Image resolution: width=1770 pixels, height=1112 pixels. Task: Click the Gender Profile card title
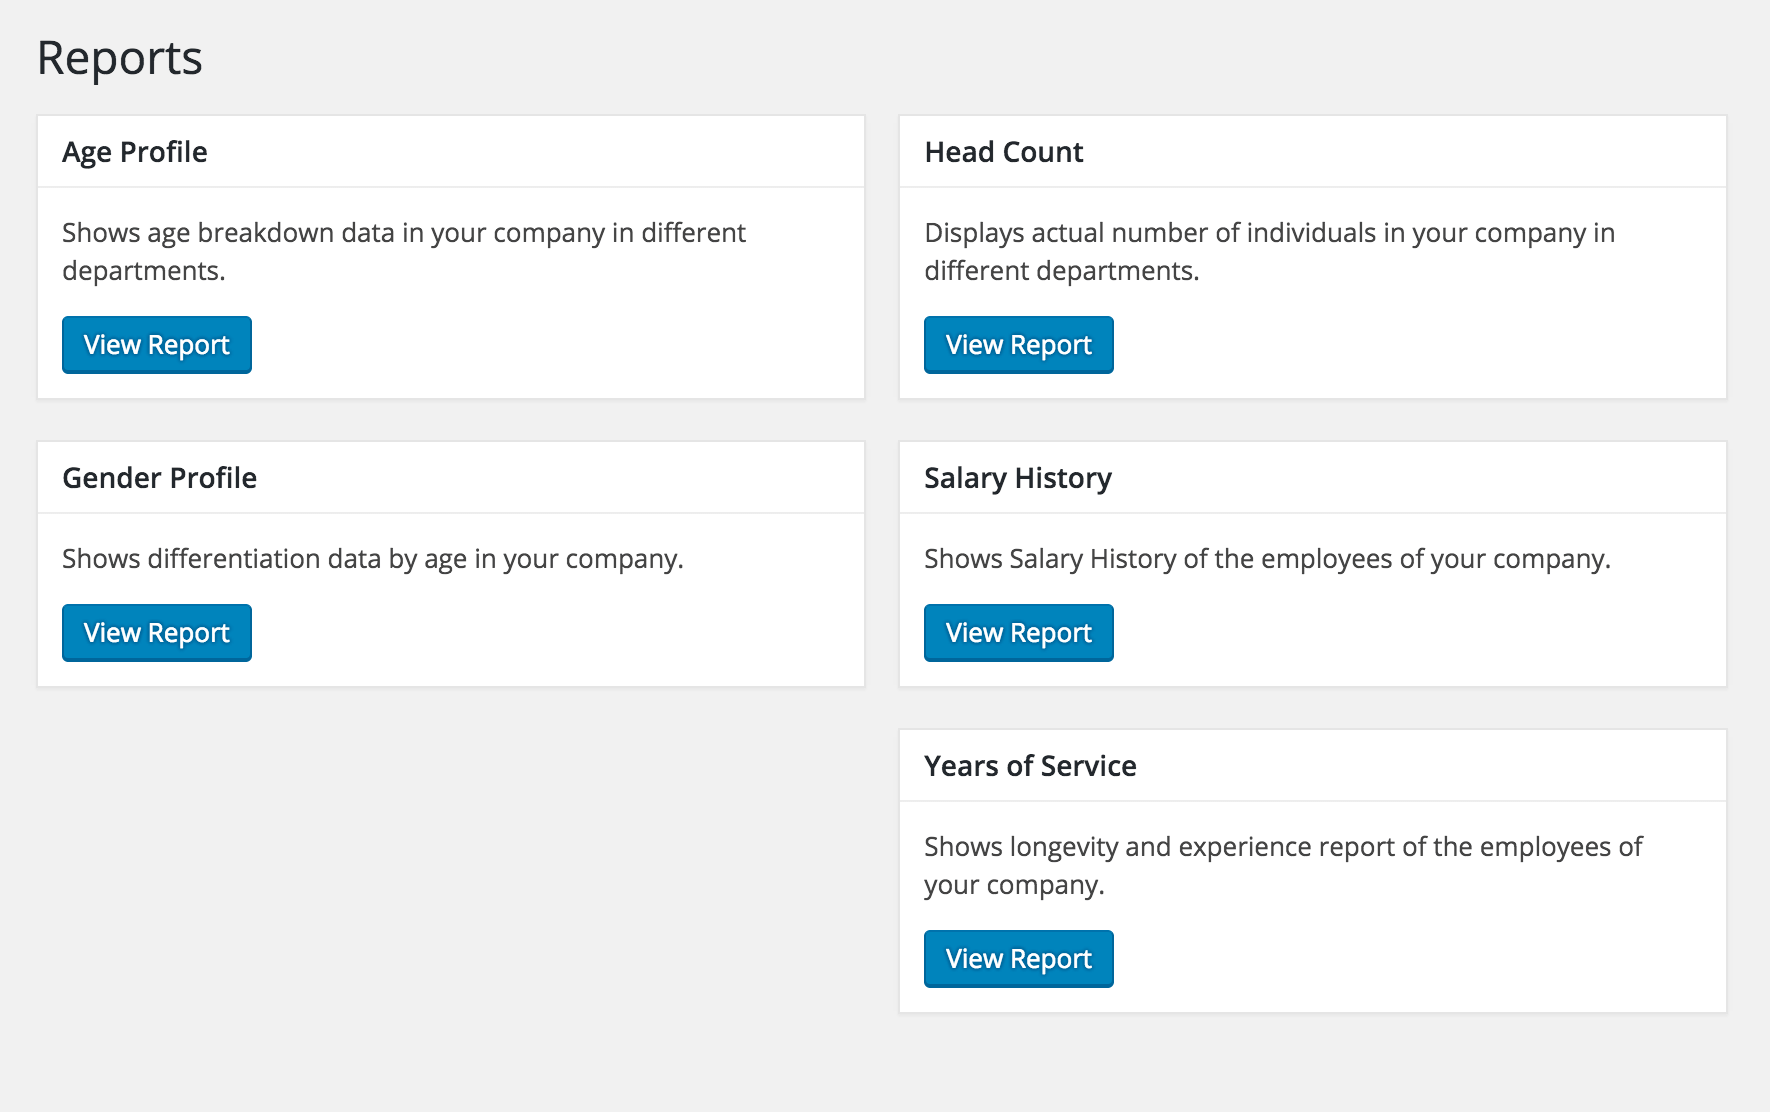[159, 478]
